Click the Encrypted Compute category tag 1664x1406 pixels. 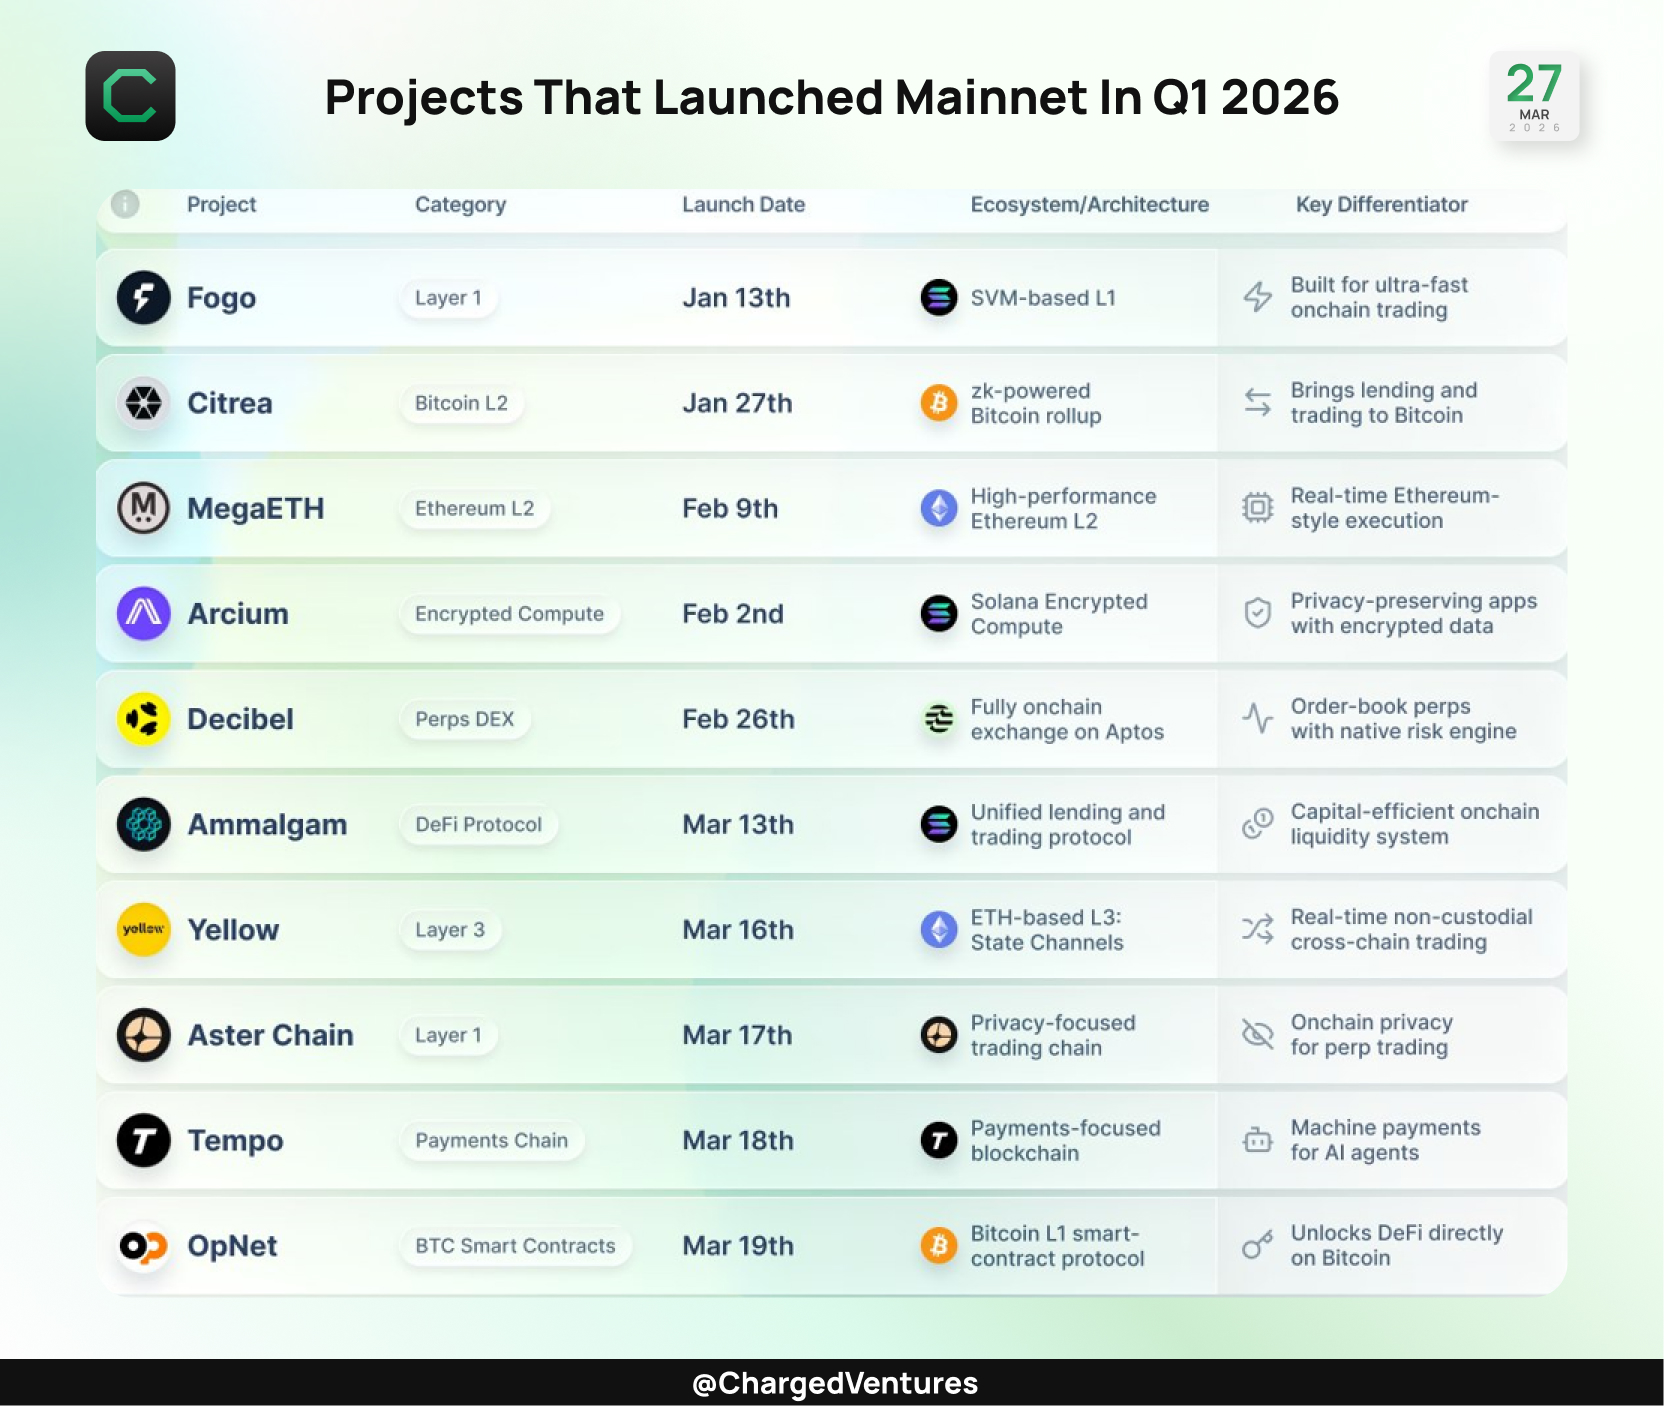[510, 614]
